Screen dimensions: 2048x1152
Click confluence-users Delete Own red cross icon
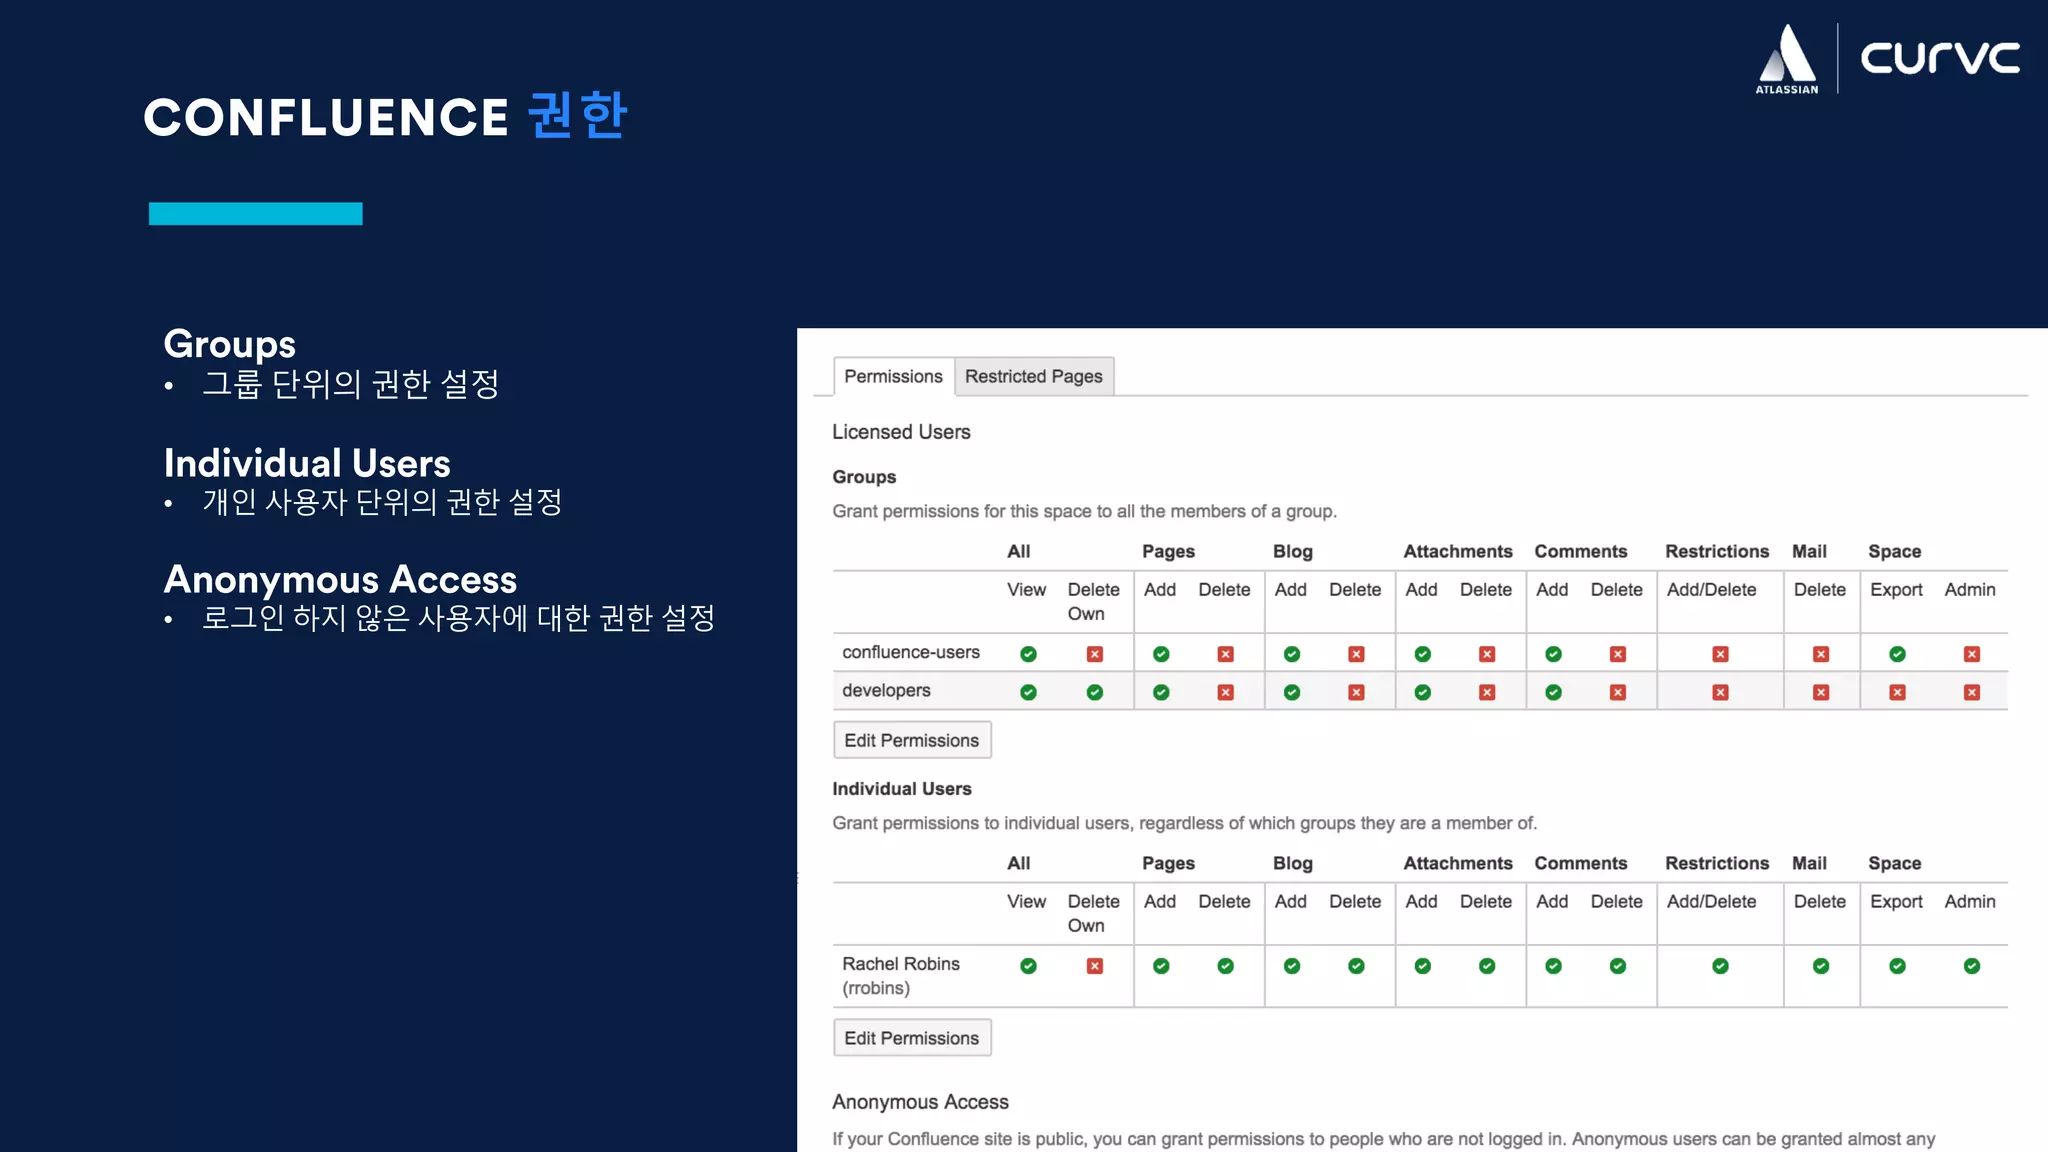point(1095,654)
